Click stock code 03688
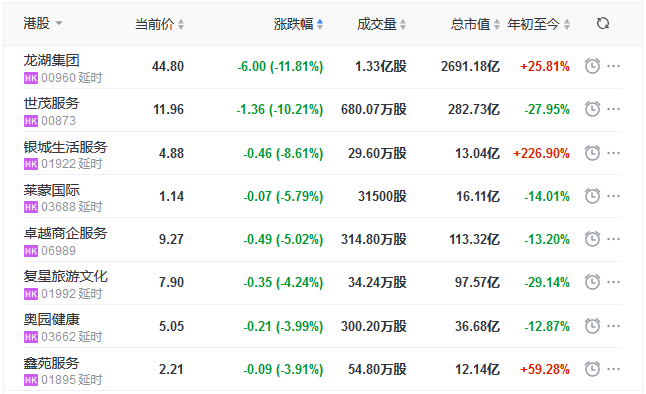This screenshot has height=394, width=646. point(59,207)
